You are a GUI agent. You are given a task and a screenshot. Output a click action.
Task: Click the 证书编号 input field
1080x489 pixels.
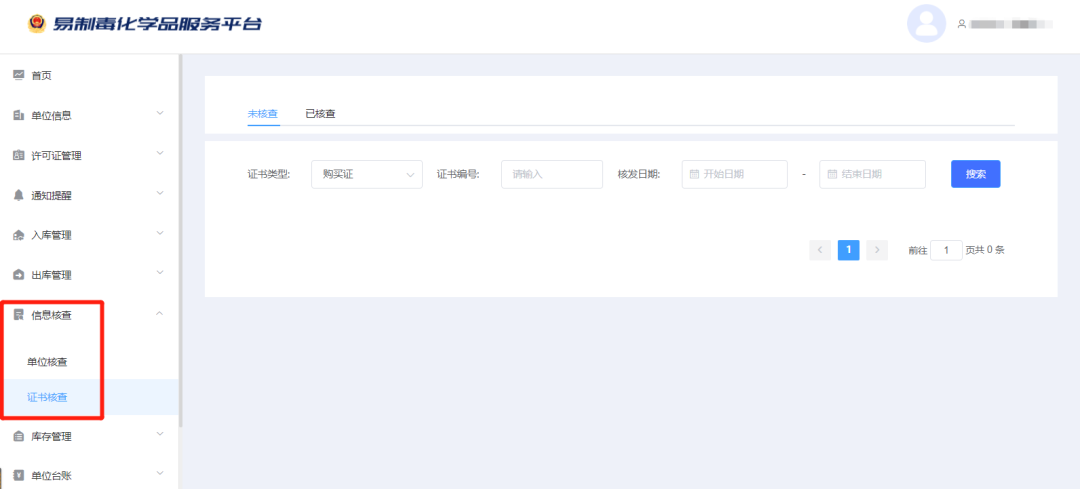(x=551, y=174)
